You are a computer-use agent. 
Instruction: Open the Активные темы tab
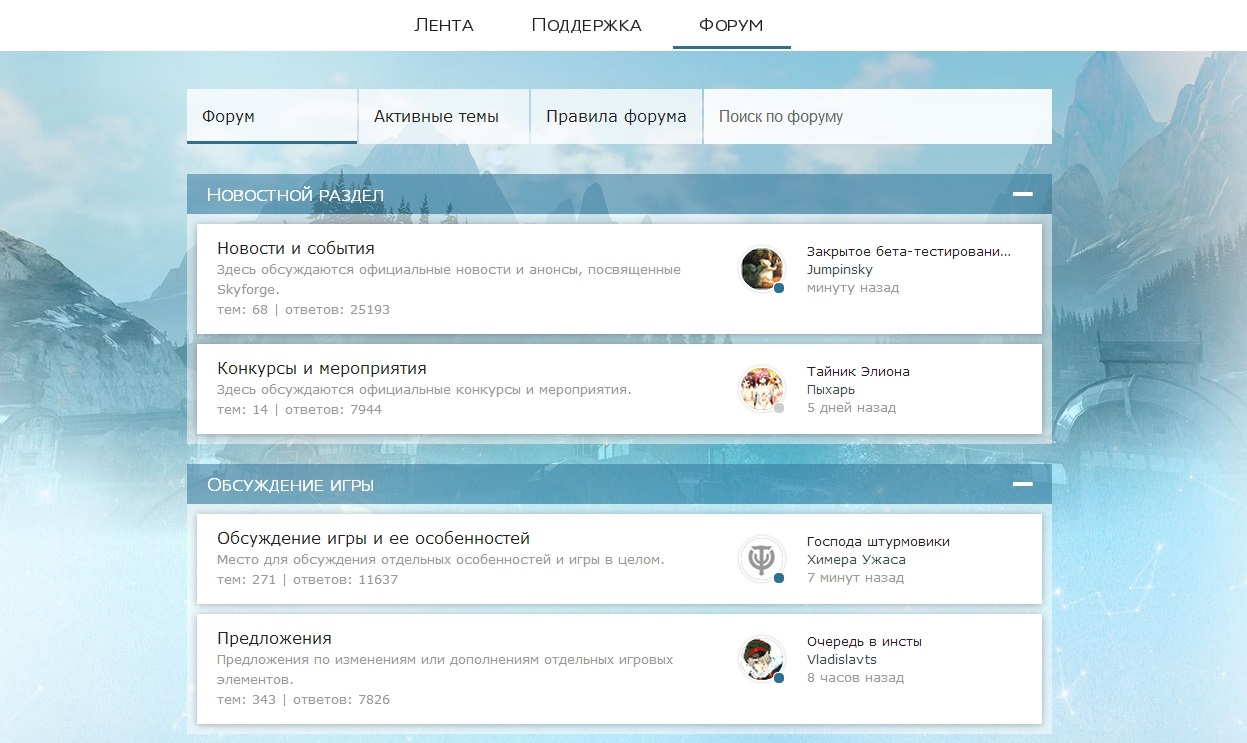pos(444,116)
